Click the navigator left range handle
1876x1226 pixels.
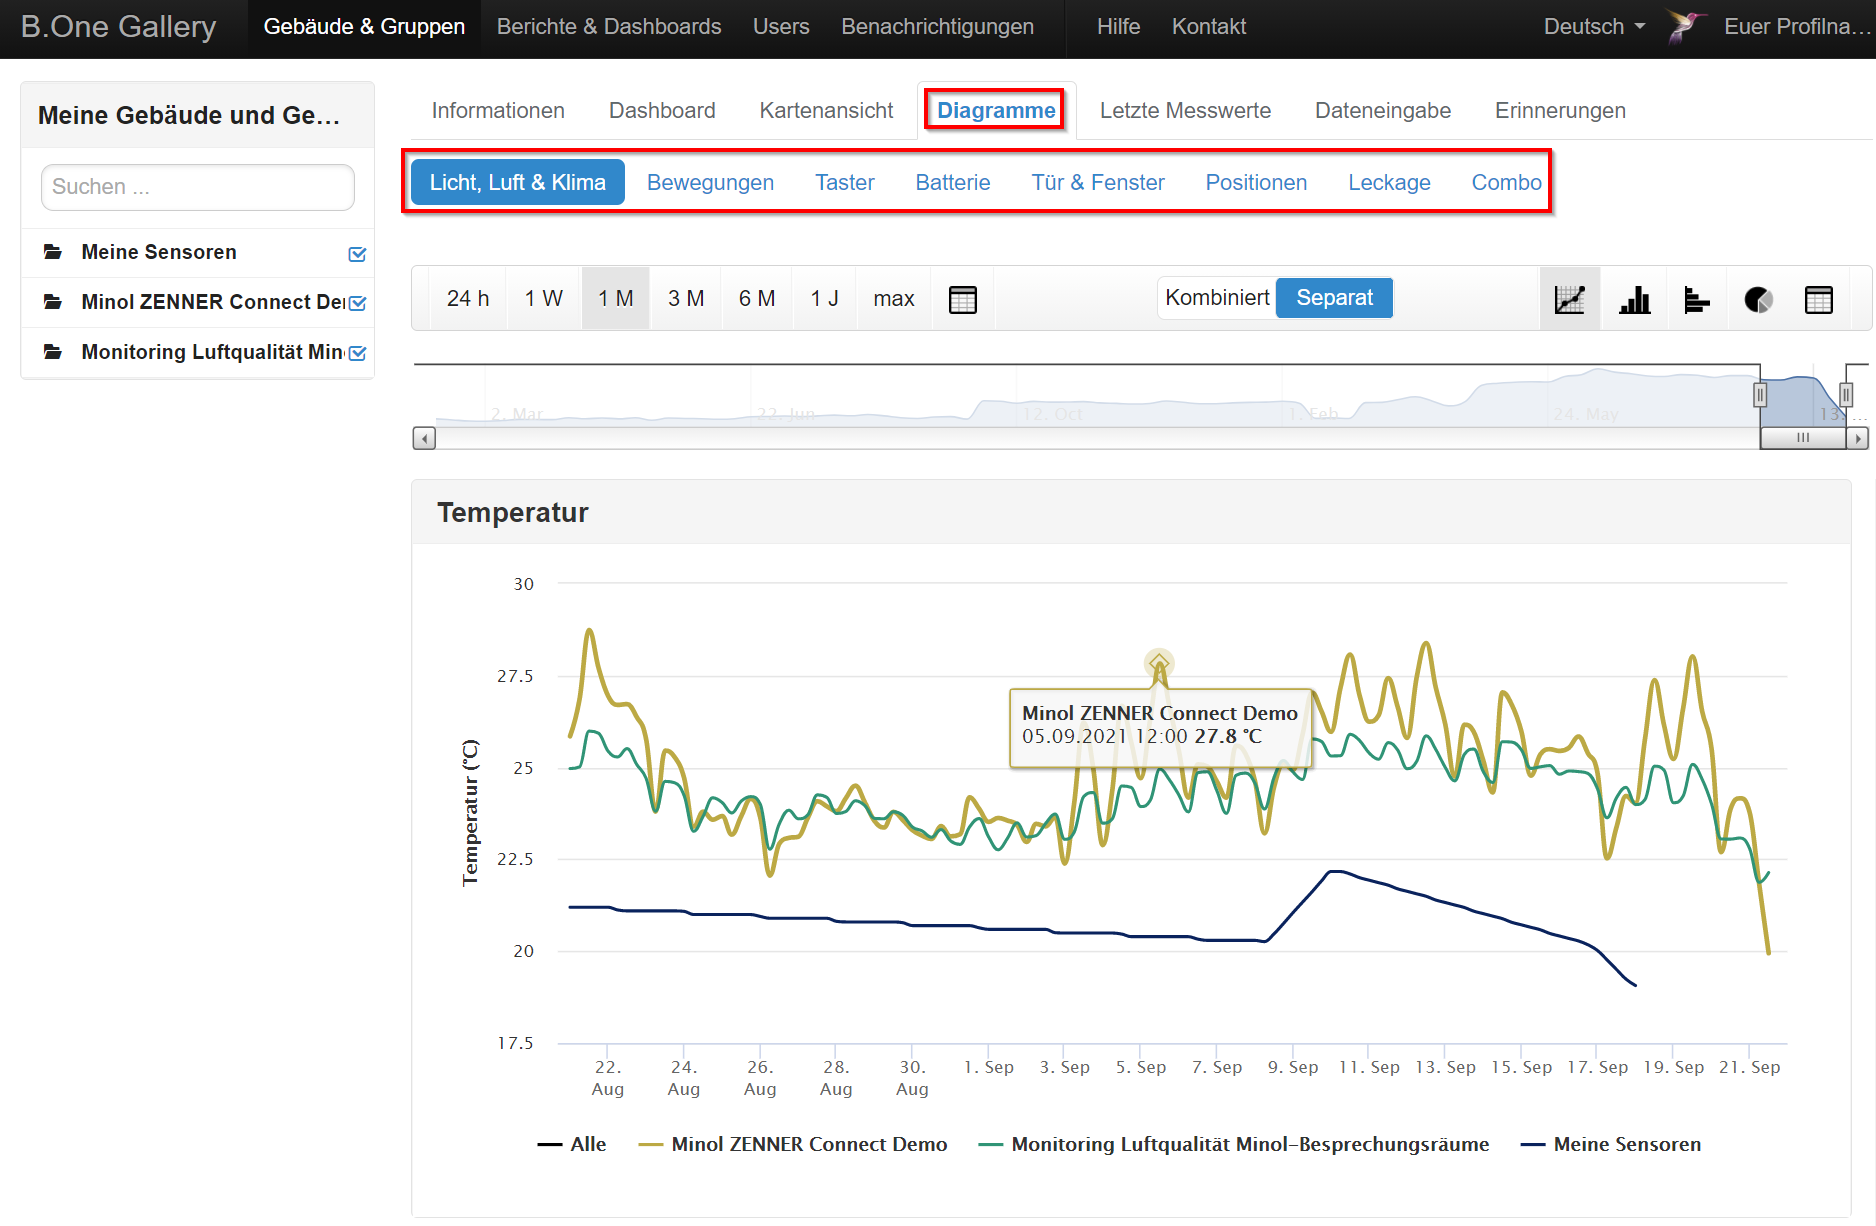point(1760,395)
